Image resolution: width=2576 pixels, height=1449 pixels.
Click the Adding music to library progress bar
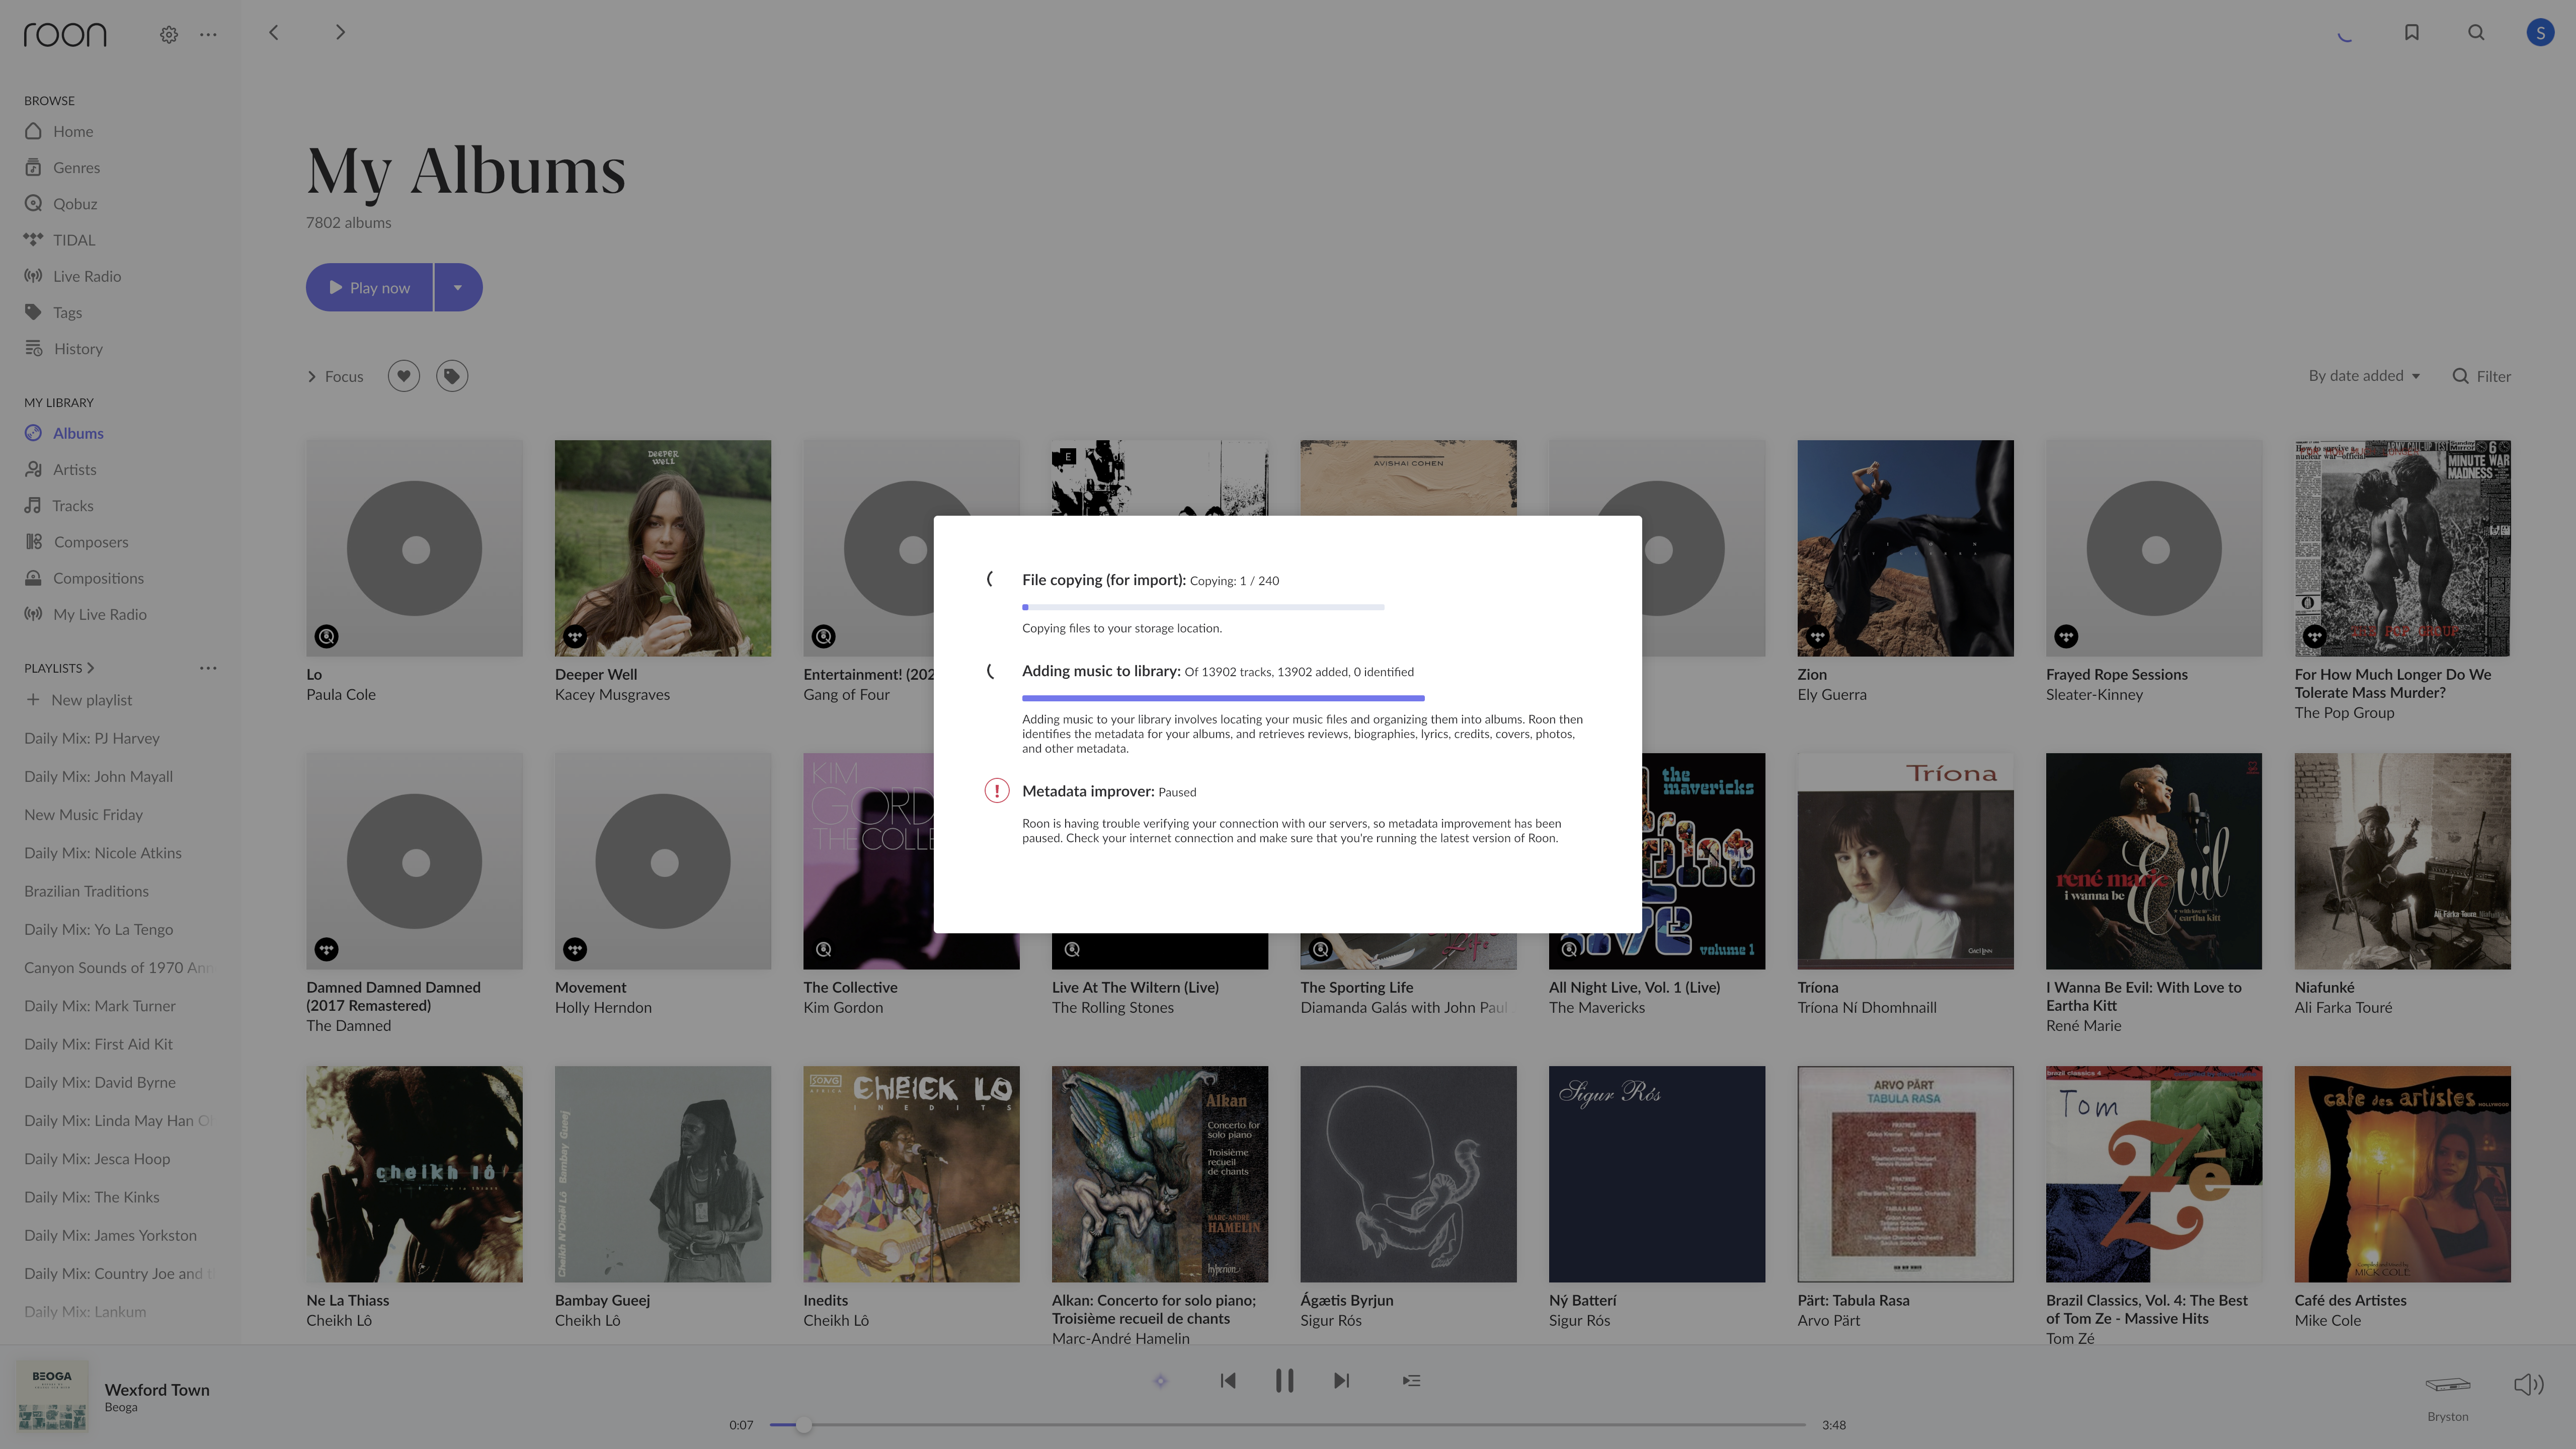(1223, 698)
